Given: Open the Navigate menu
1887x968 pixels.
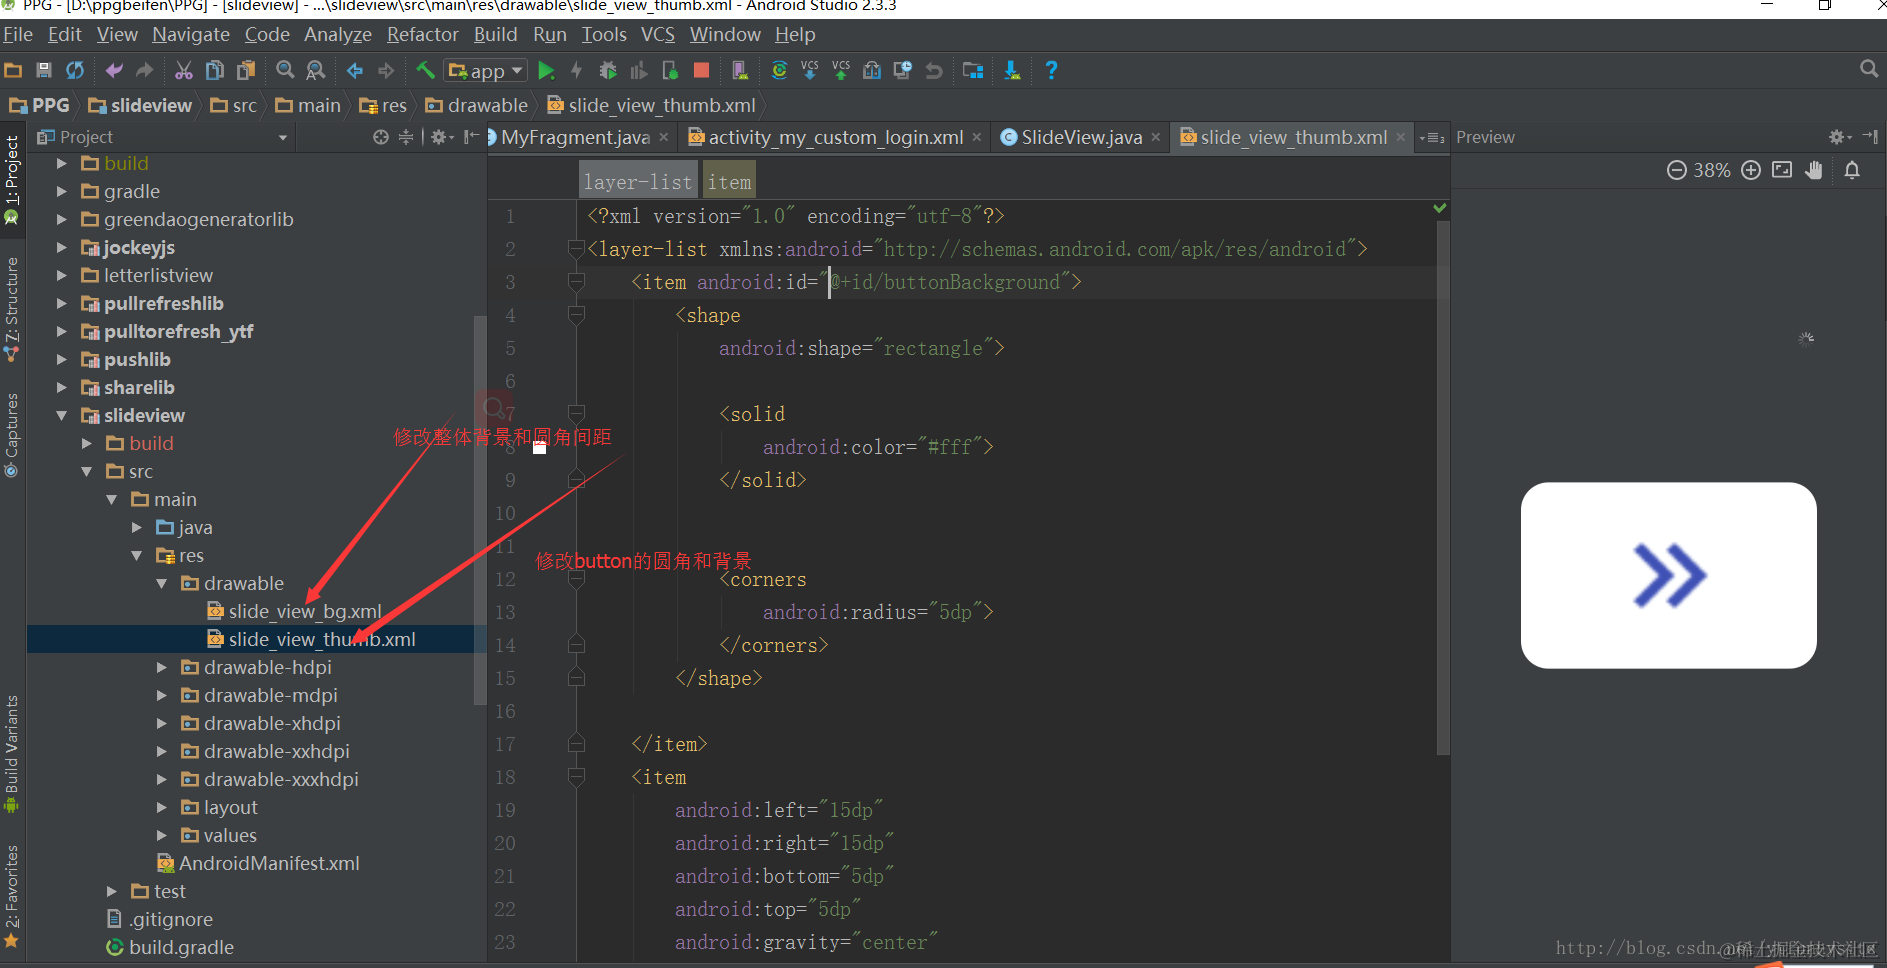Looking at the screenshot, I should tap(191, 34).
